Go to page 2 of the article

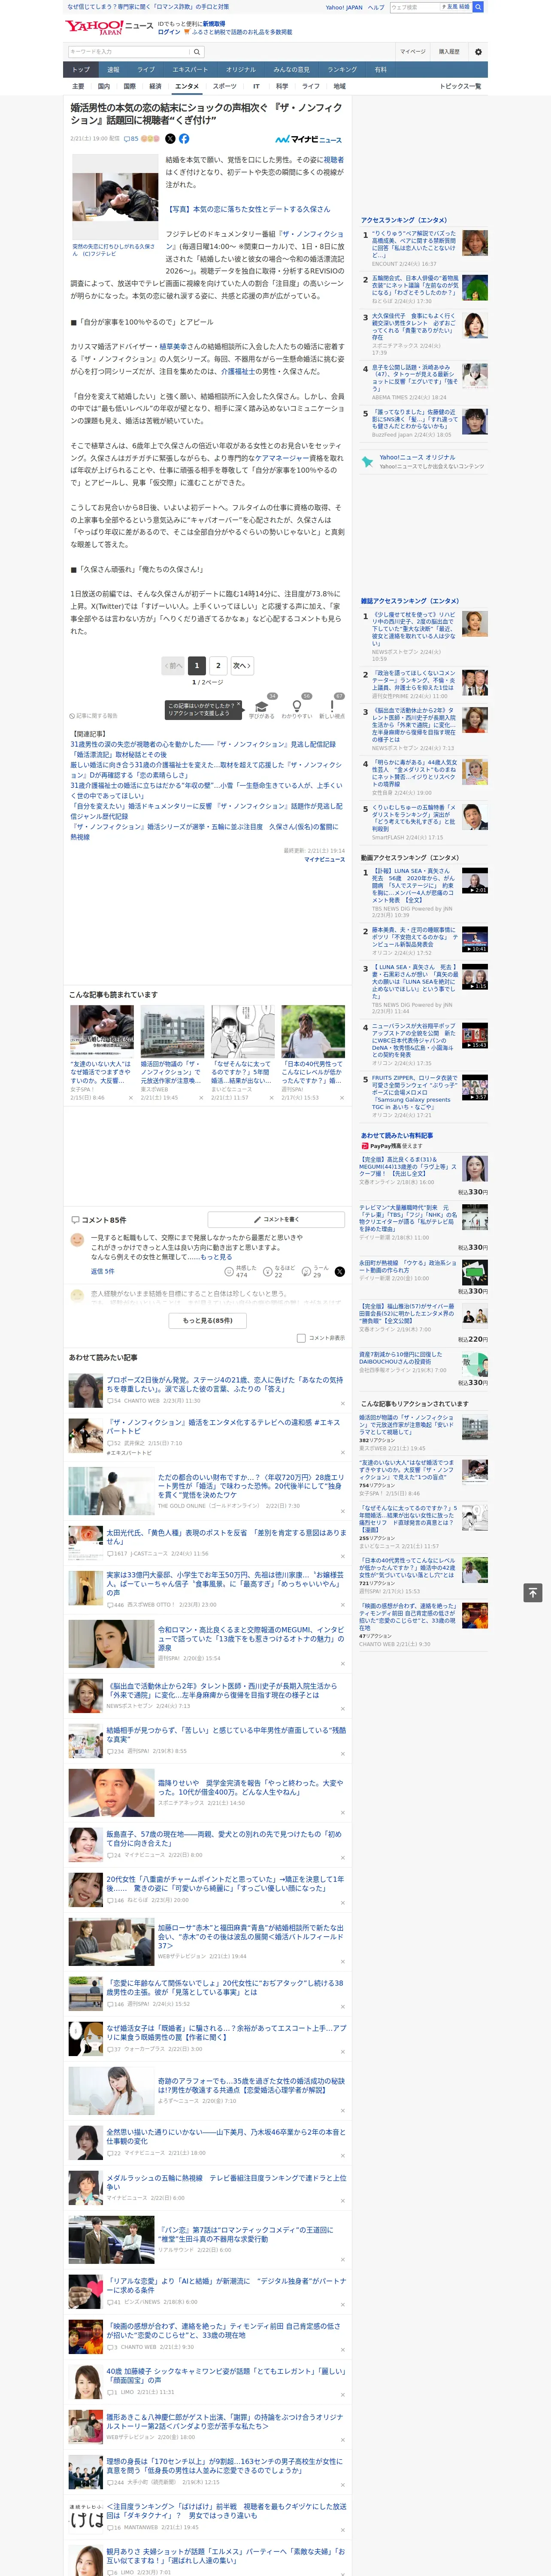pos(218,665)
